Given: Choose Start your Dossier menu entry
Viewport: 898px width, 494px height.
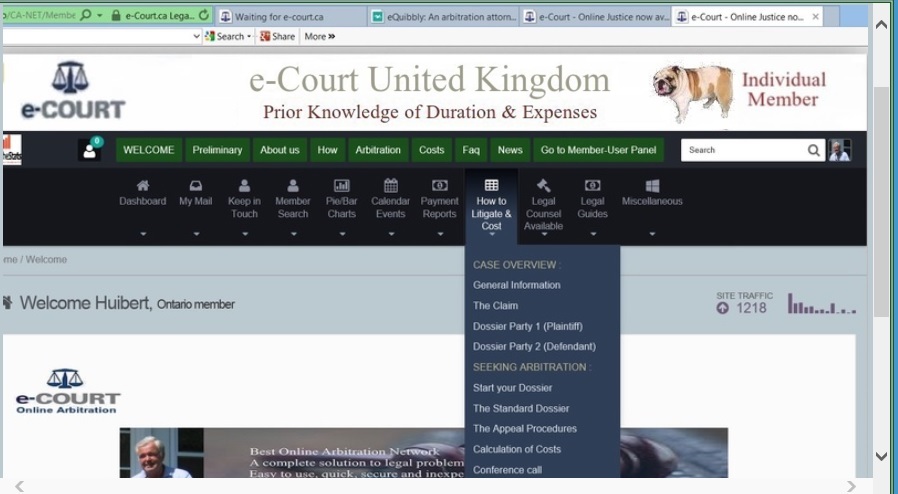Looking at the screenshot, I should click(513, 388).
